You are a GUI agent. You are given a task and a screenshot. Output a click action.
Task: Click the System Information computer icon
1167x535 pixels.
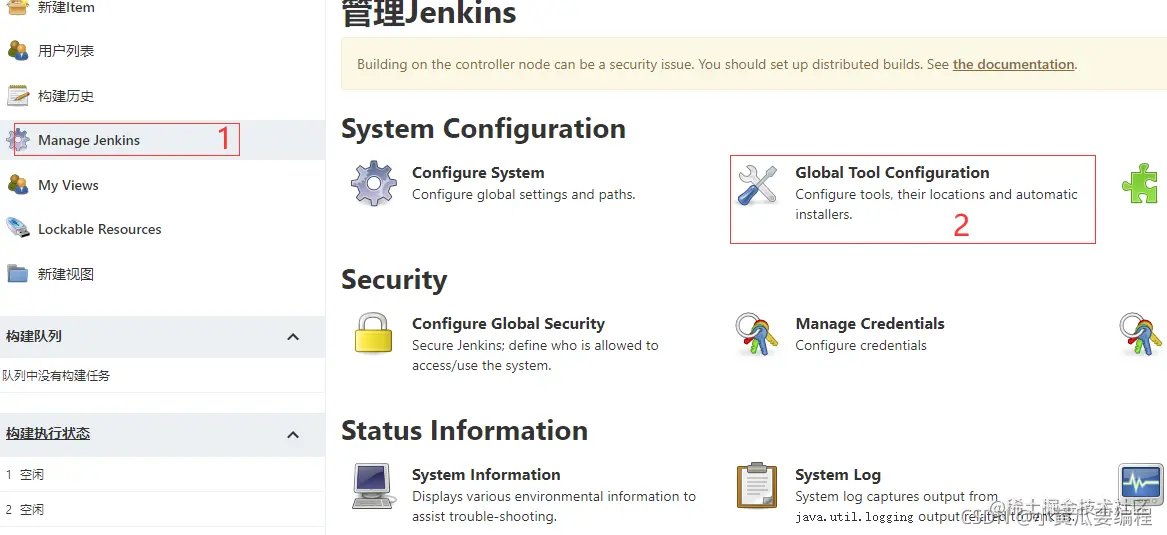pos(372,485)
